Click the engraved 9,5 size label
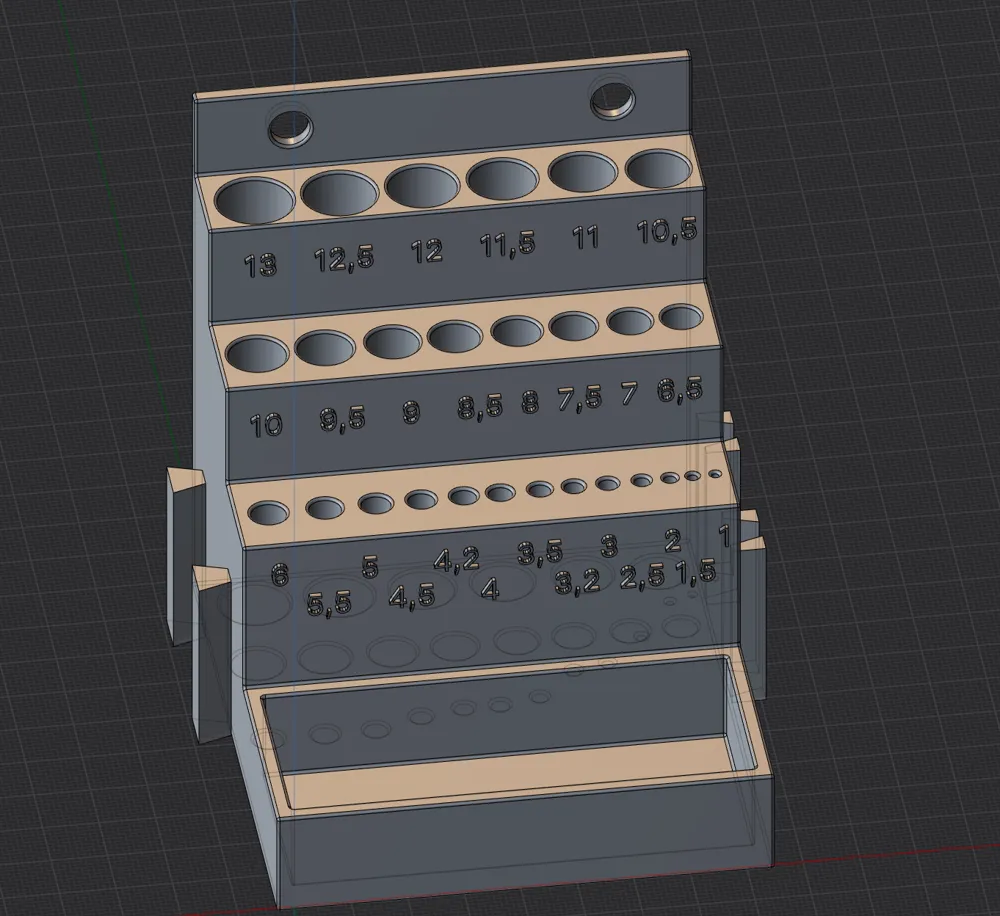 (342, 420)
